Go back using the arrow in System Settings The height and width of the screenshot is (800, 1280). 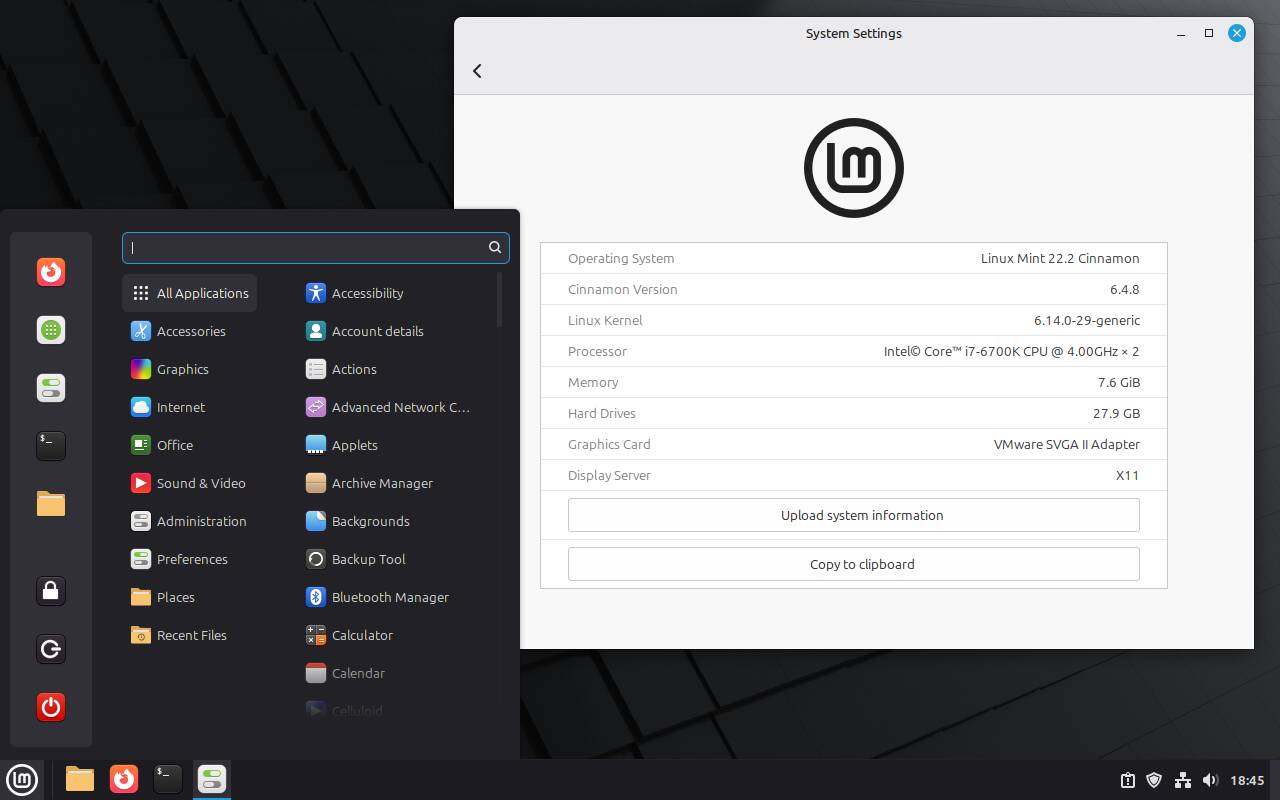tap(477, 71)
